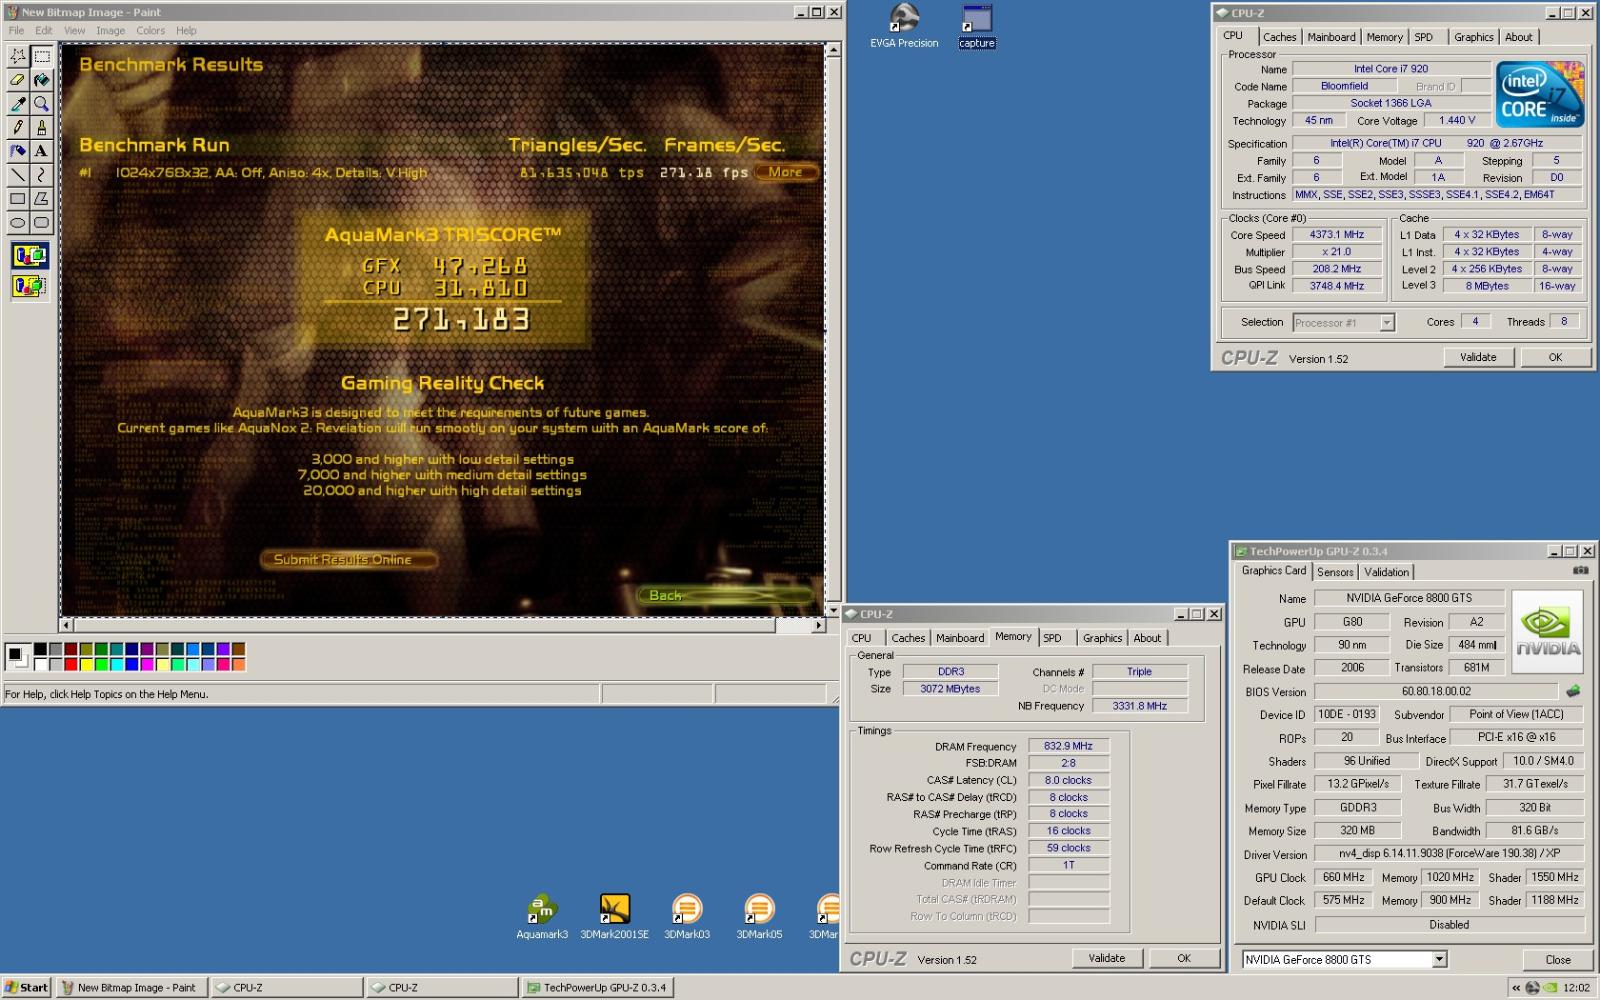Enable opaque selection mode in Paint toolbox
The height and width of the screenshot is (1000, 1600).
(29, 256)
